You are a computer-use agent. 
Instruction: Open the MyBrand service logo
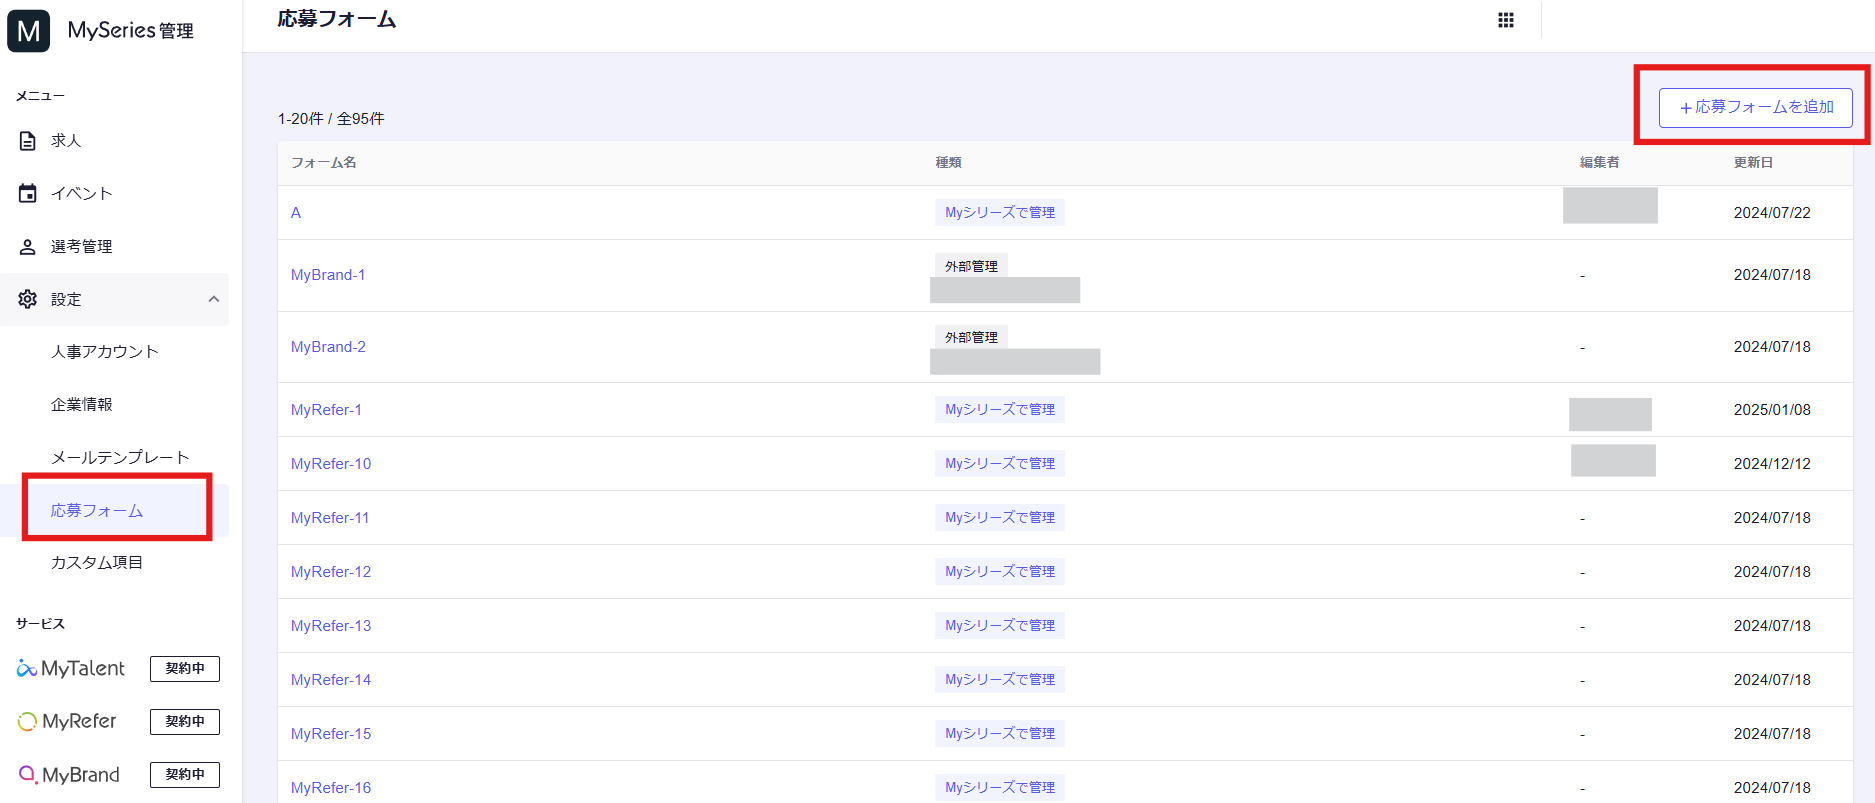(69, 775)
